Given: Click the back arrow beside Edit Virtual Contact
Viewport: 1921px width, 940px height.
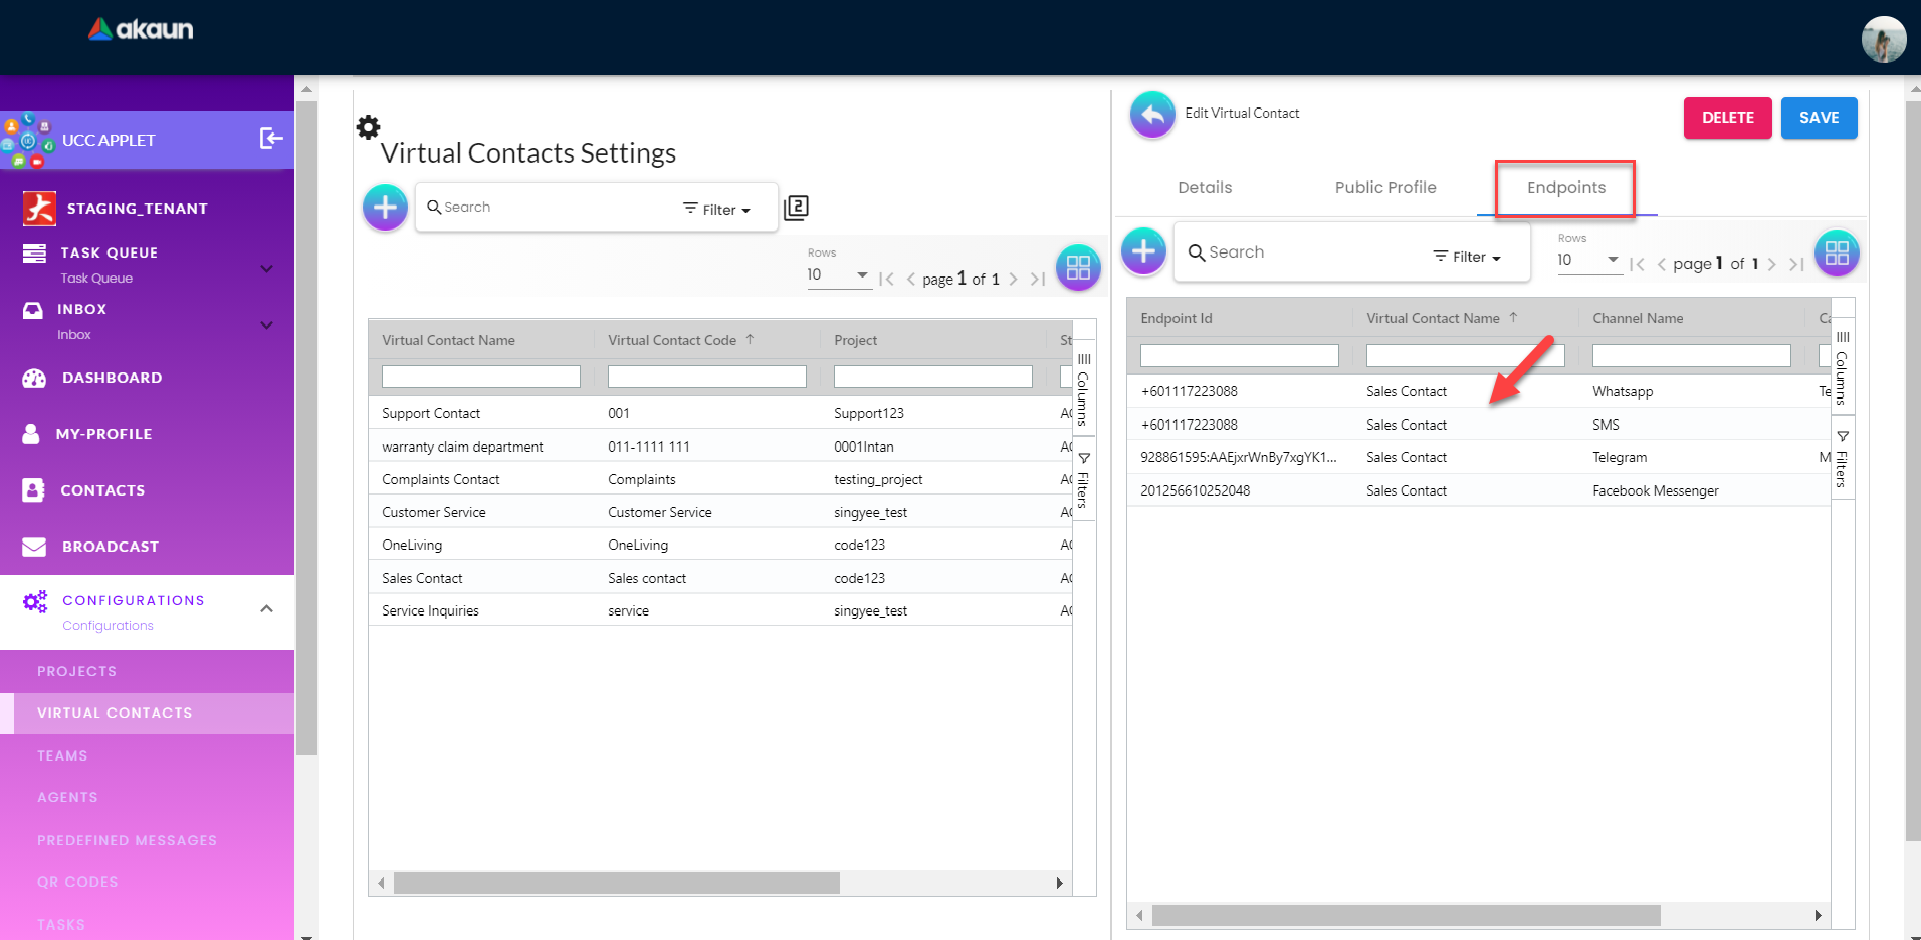Looking at the screenshot, I should pos(1152,116).
